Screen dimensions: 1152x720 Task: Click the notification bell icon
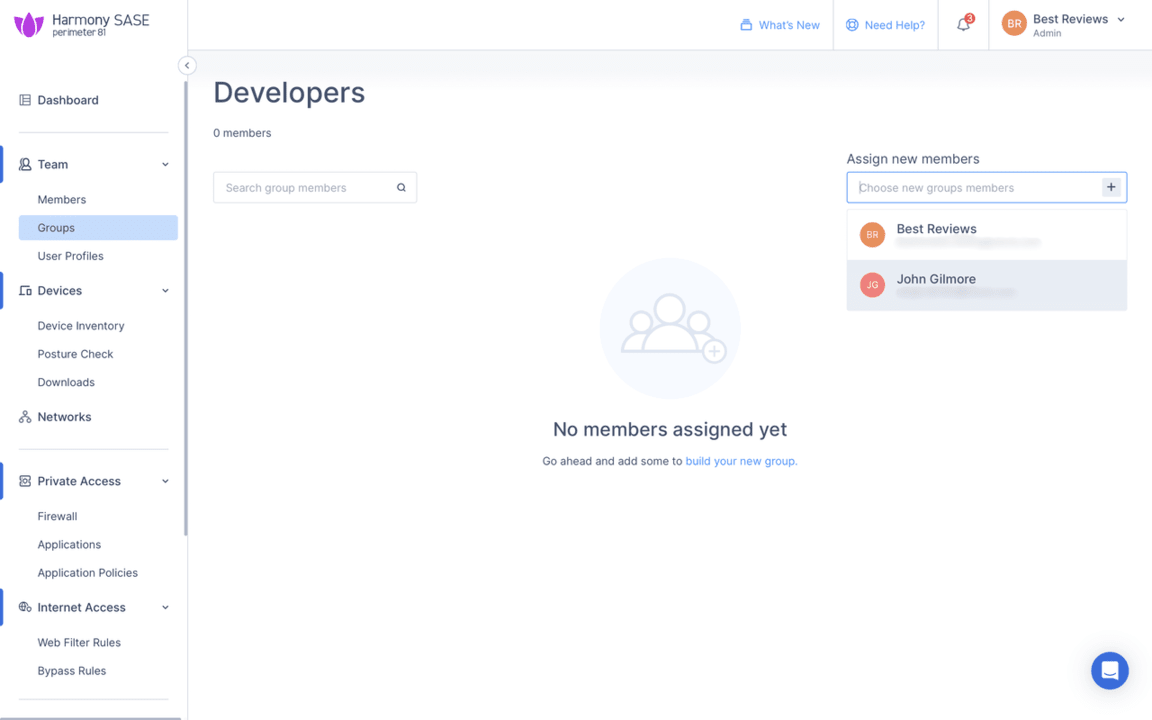[x=963, y=25]
